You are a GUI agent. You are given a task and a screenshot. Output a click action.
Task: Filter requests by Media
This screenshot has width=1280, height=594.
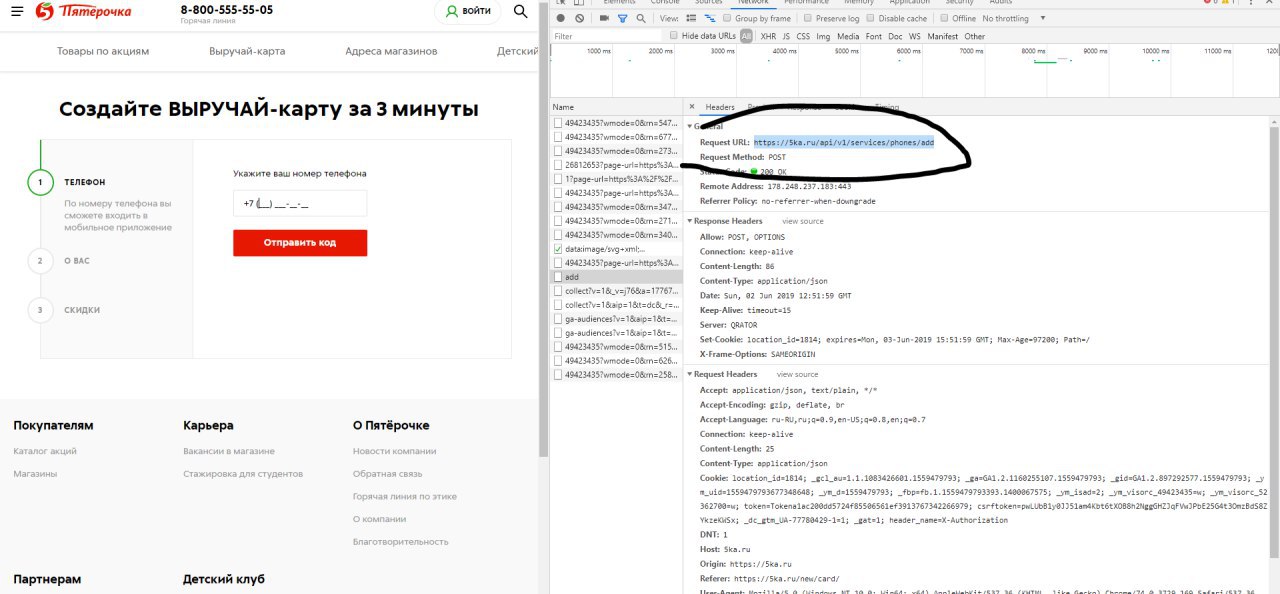[x=848, y=36]
